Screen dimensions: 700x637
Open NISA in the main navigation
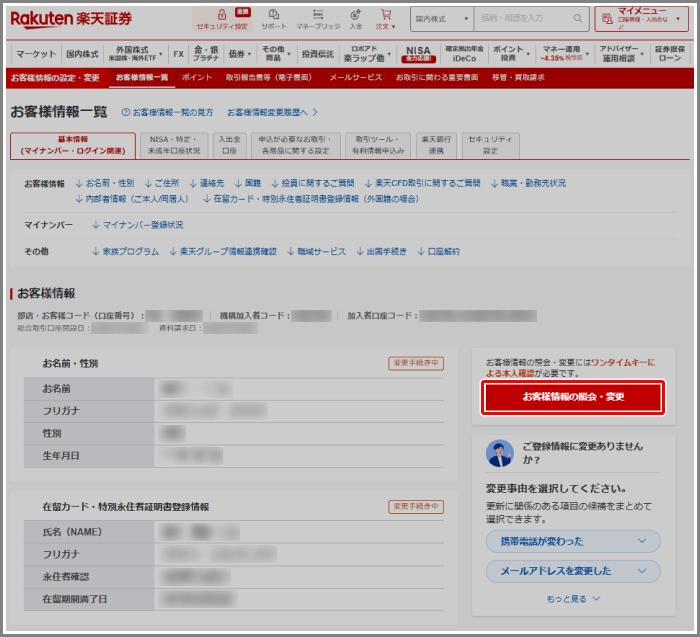tap(418, 54)
